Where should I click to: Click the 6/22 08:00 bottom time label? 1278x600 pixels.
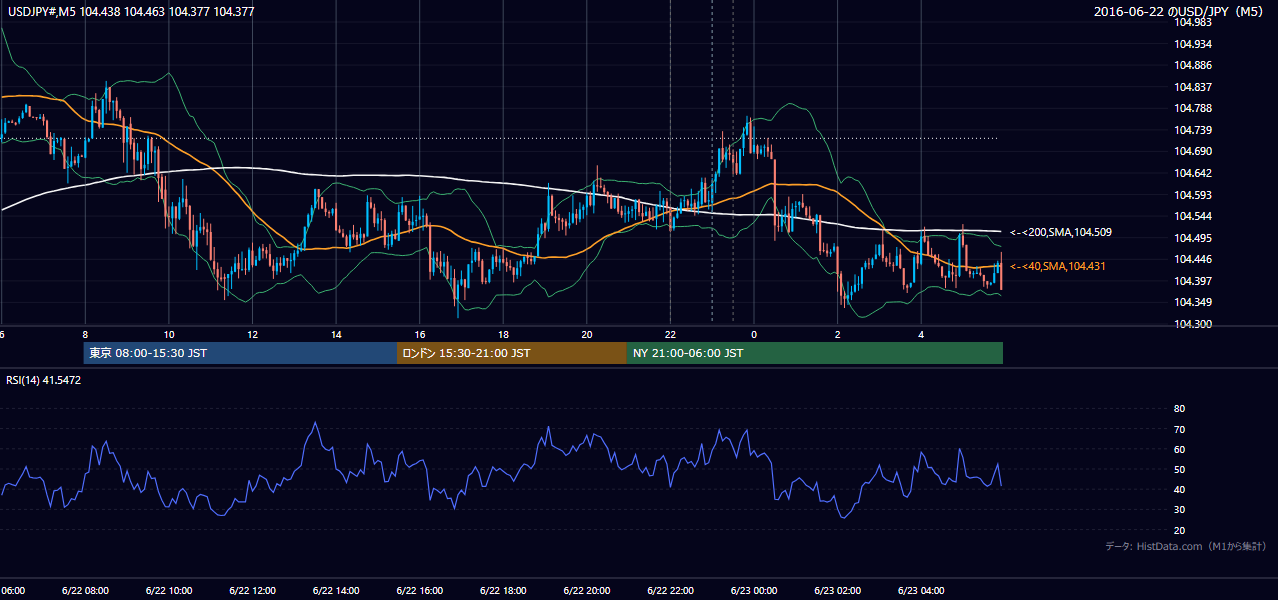(85, 590)
